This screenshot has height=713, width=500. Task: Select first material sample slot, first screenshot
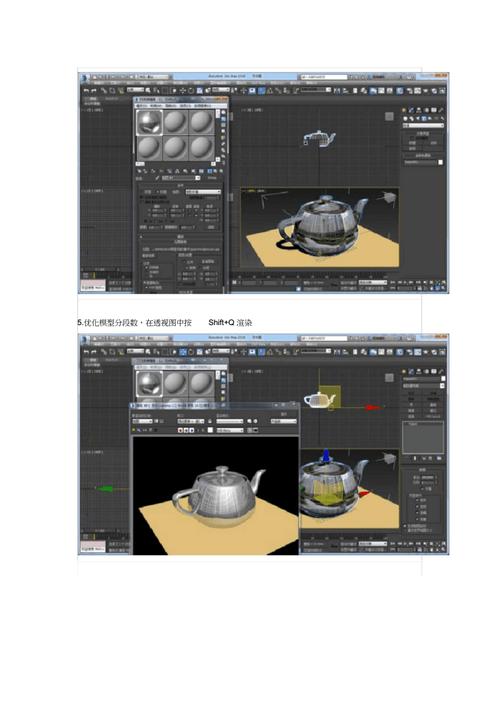[149, 122]
